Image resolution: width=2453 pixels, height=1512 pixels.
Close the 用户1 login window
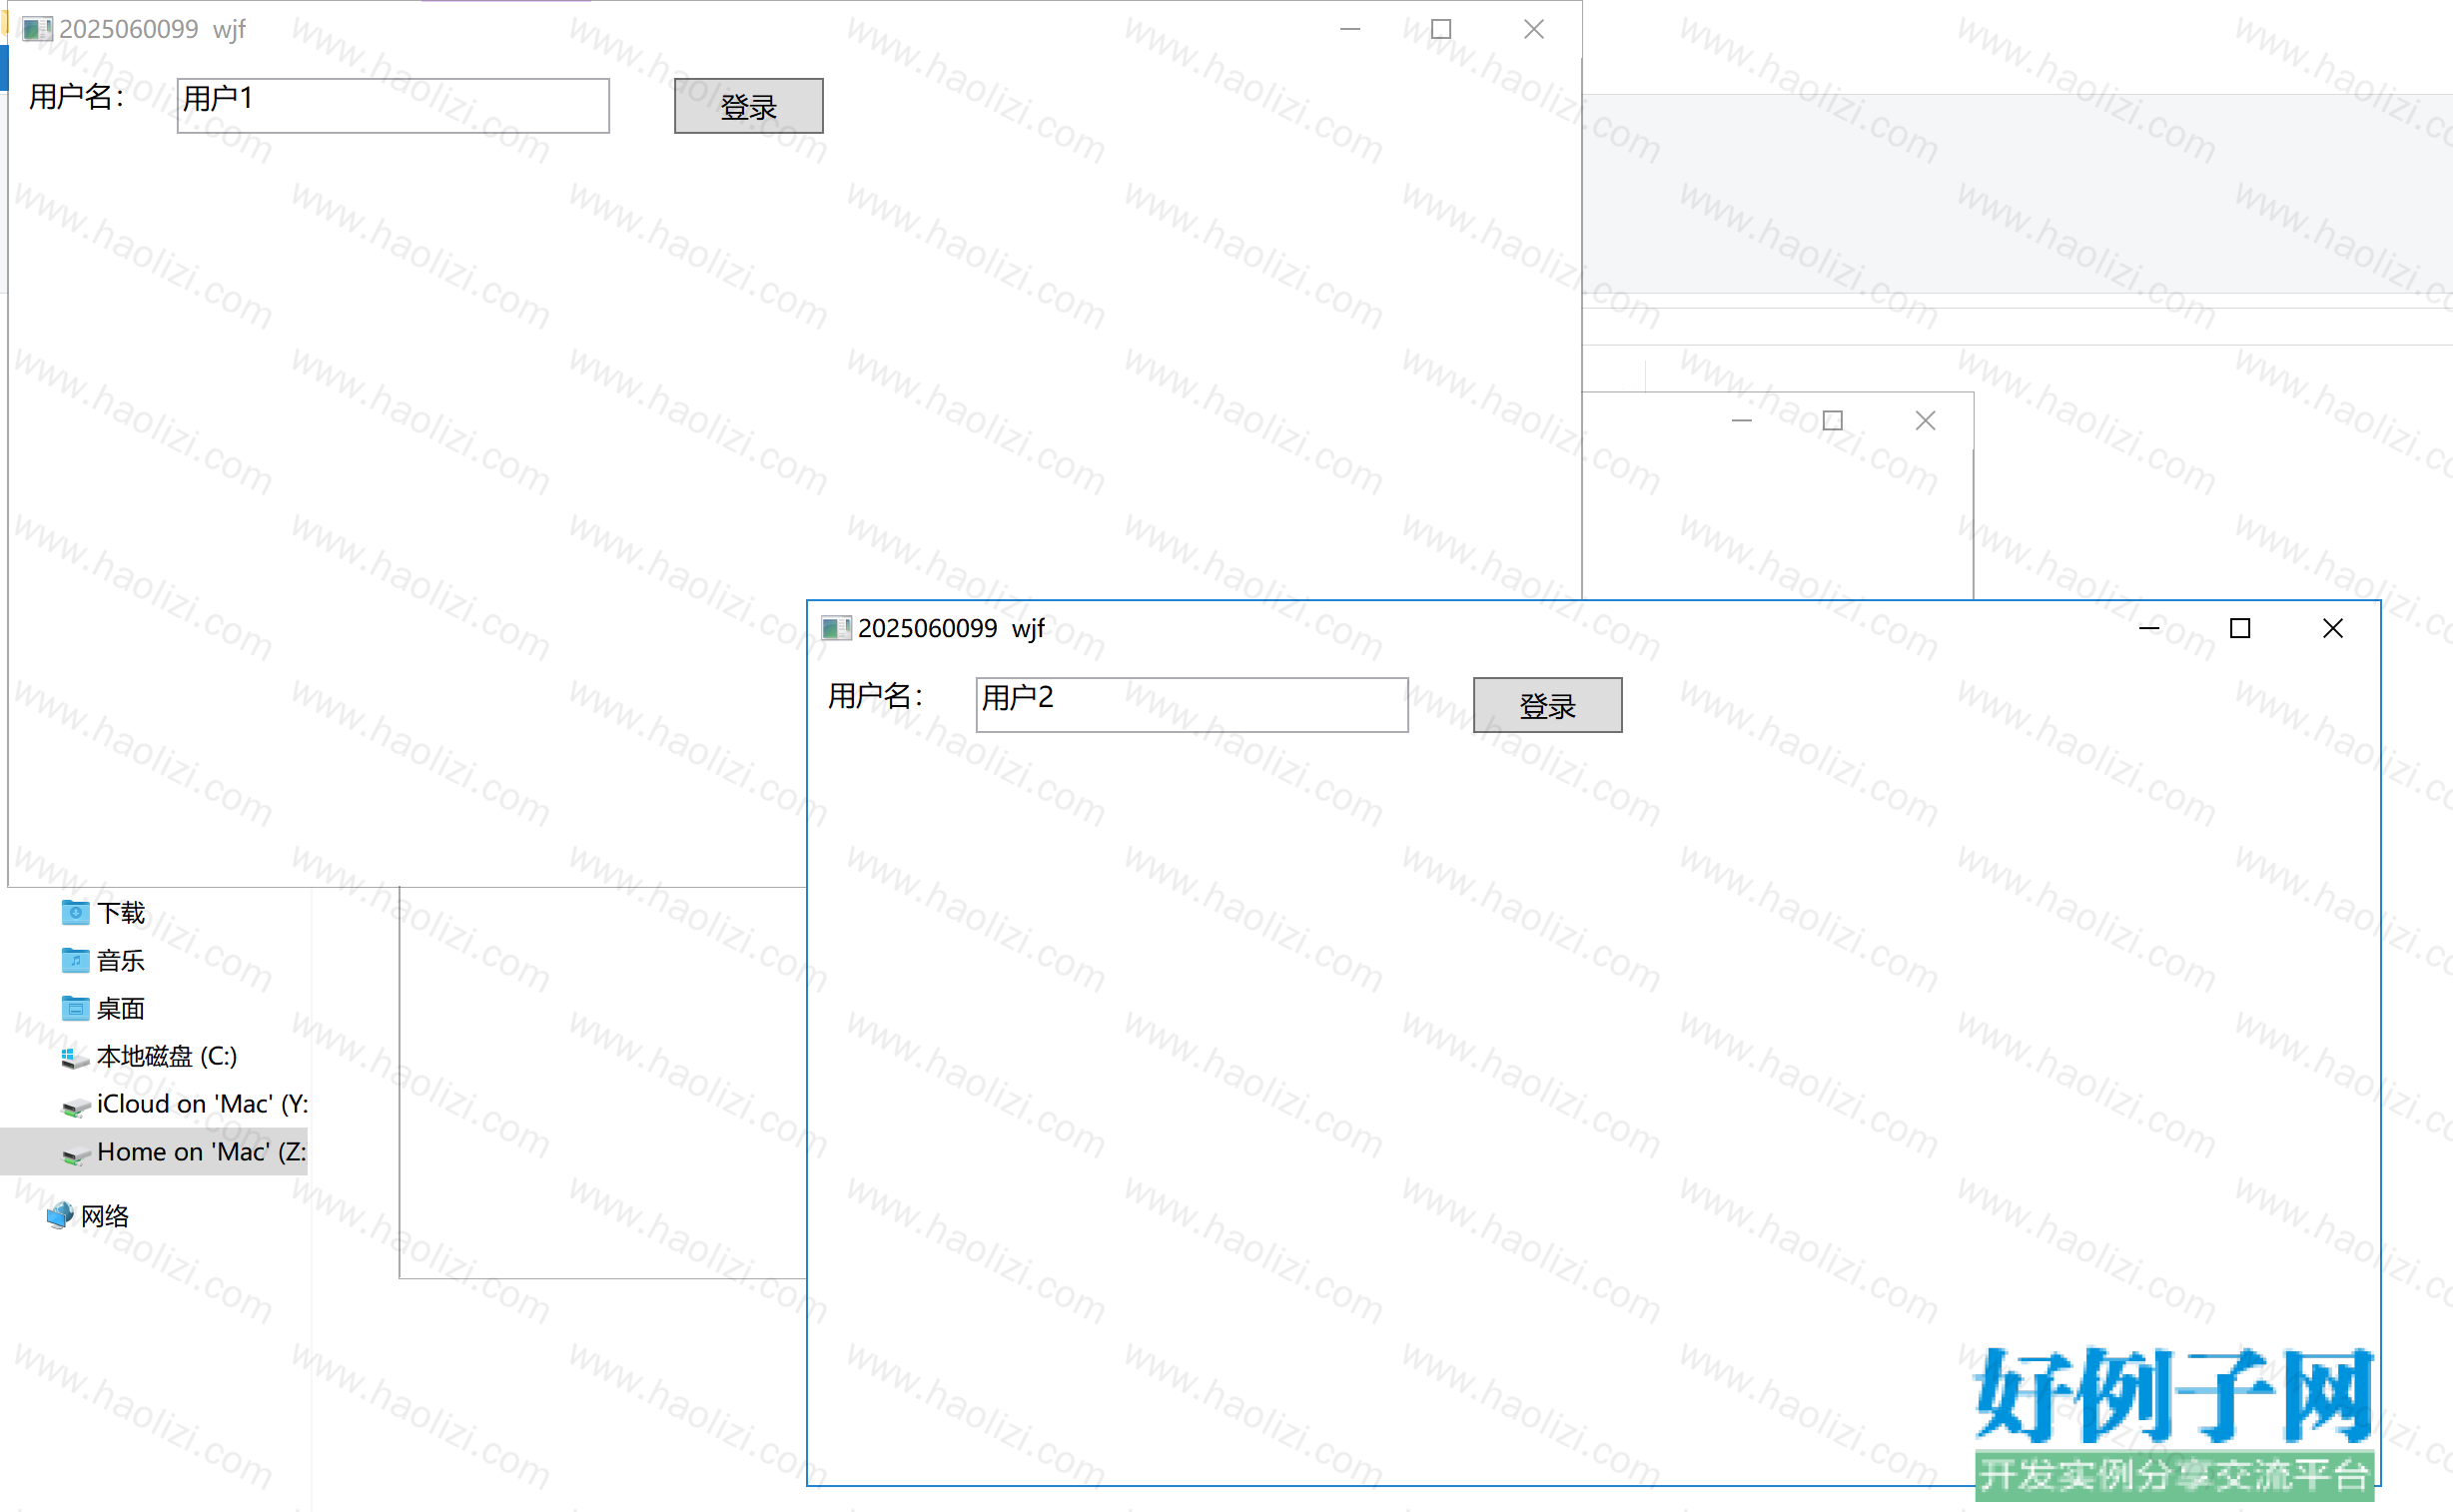tap(1533, 29)
